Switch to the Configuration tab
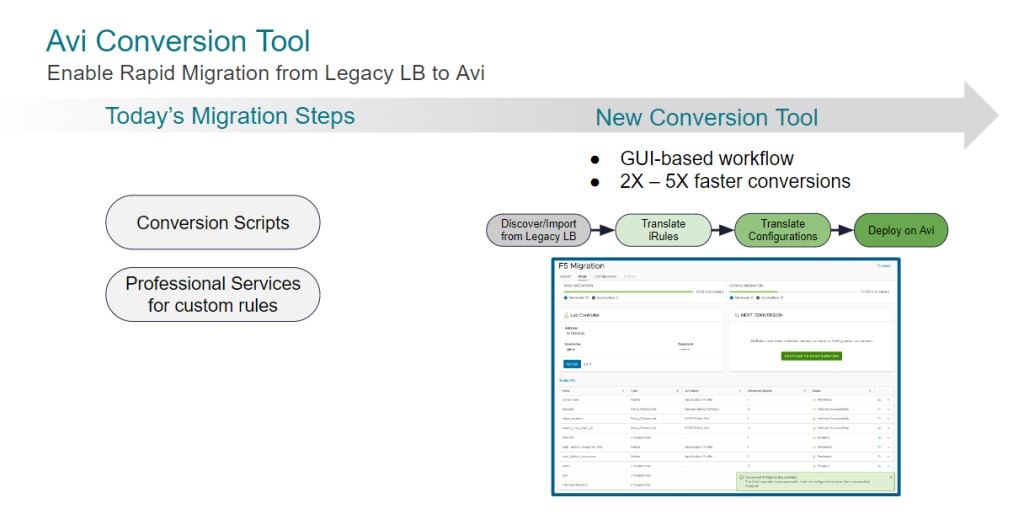This screenshot has height=514, width=1024. click(x=605, y=276)
